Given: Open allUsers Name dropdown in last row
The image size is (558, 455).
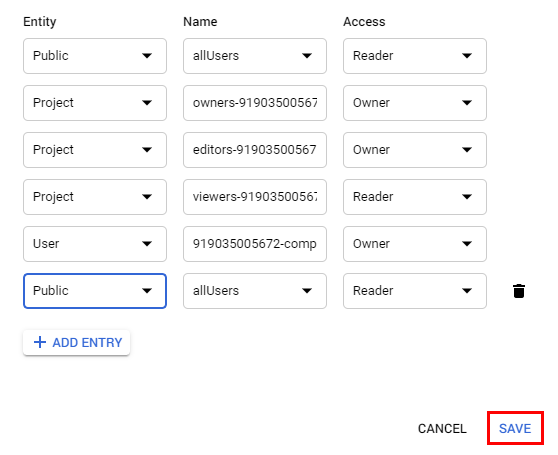Looking at the screenshot, I should (255, 291).
